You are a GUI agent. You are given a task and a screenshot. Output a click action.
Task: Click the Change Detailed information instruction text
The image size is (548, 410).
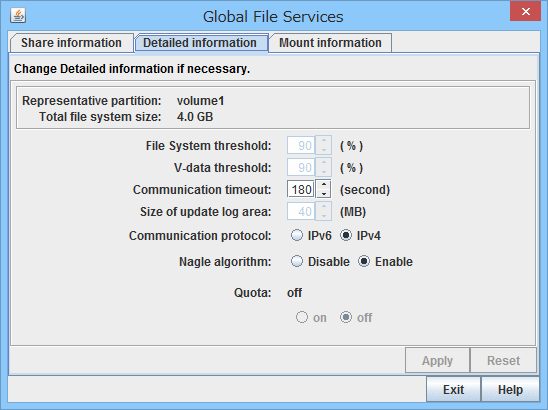click(132, 69)
